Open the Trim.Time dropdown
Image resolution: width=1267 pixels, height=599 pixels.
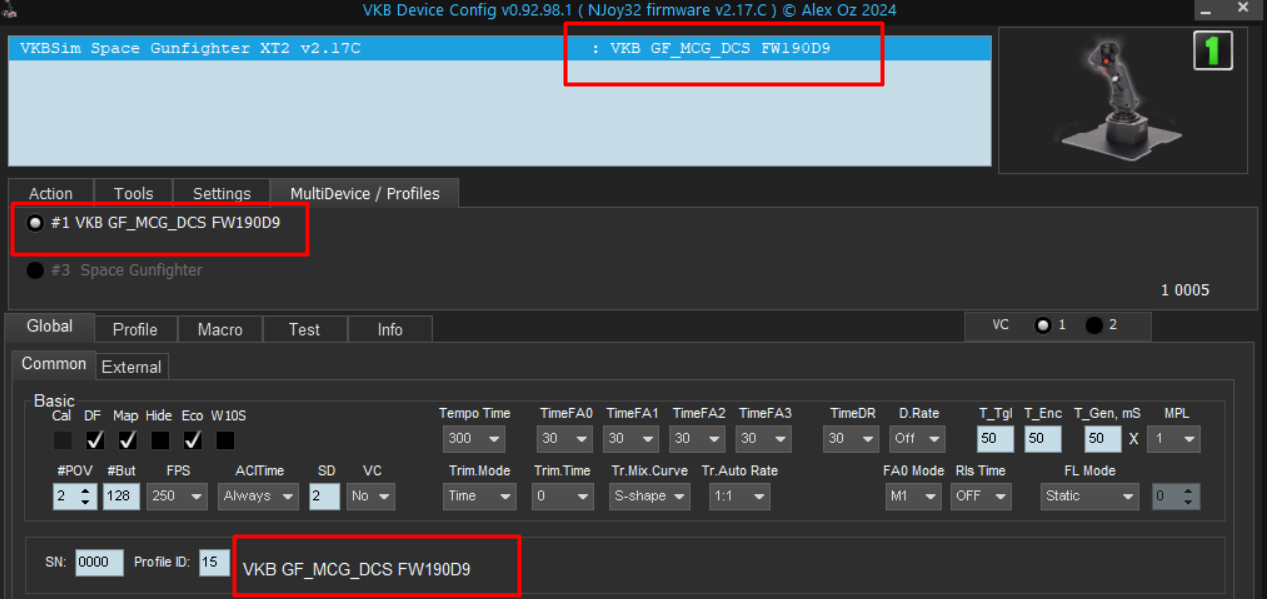pyautogui.click(x=562, y=496)
